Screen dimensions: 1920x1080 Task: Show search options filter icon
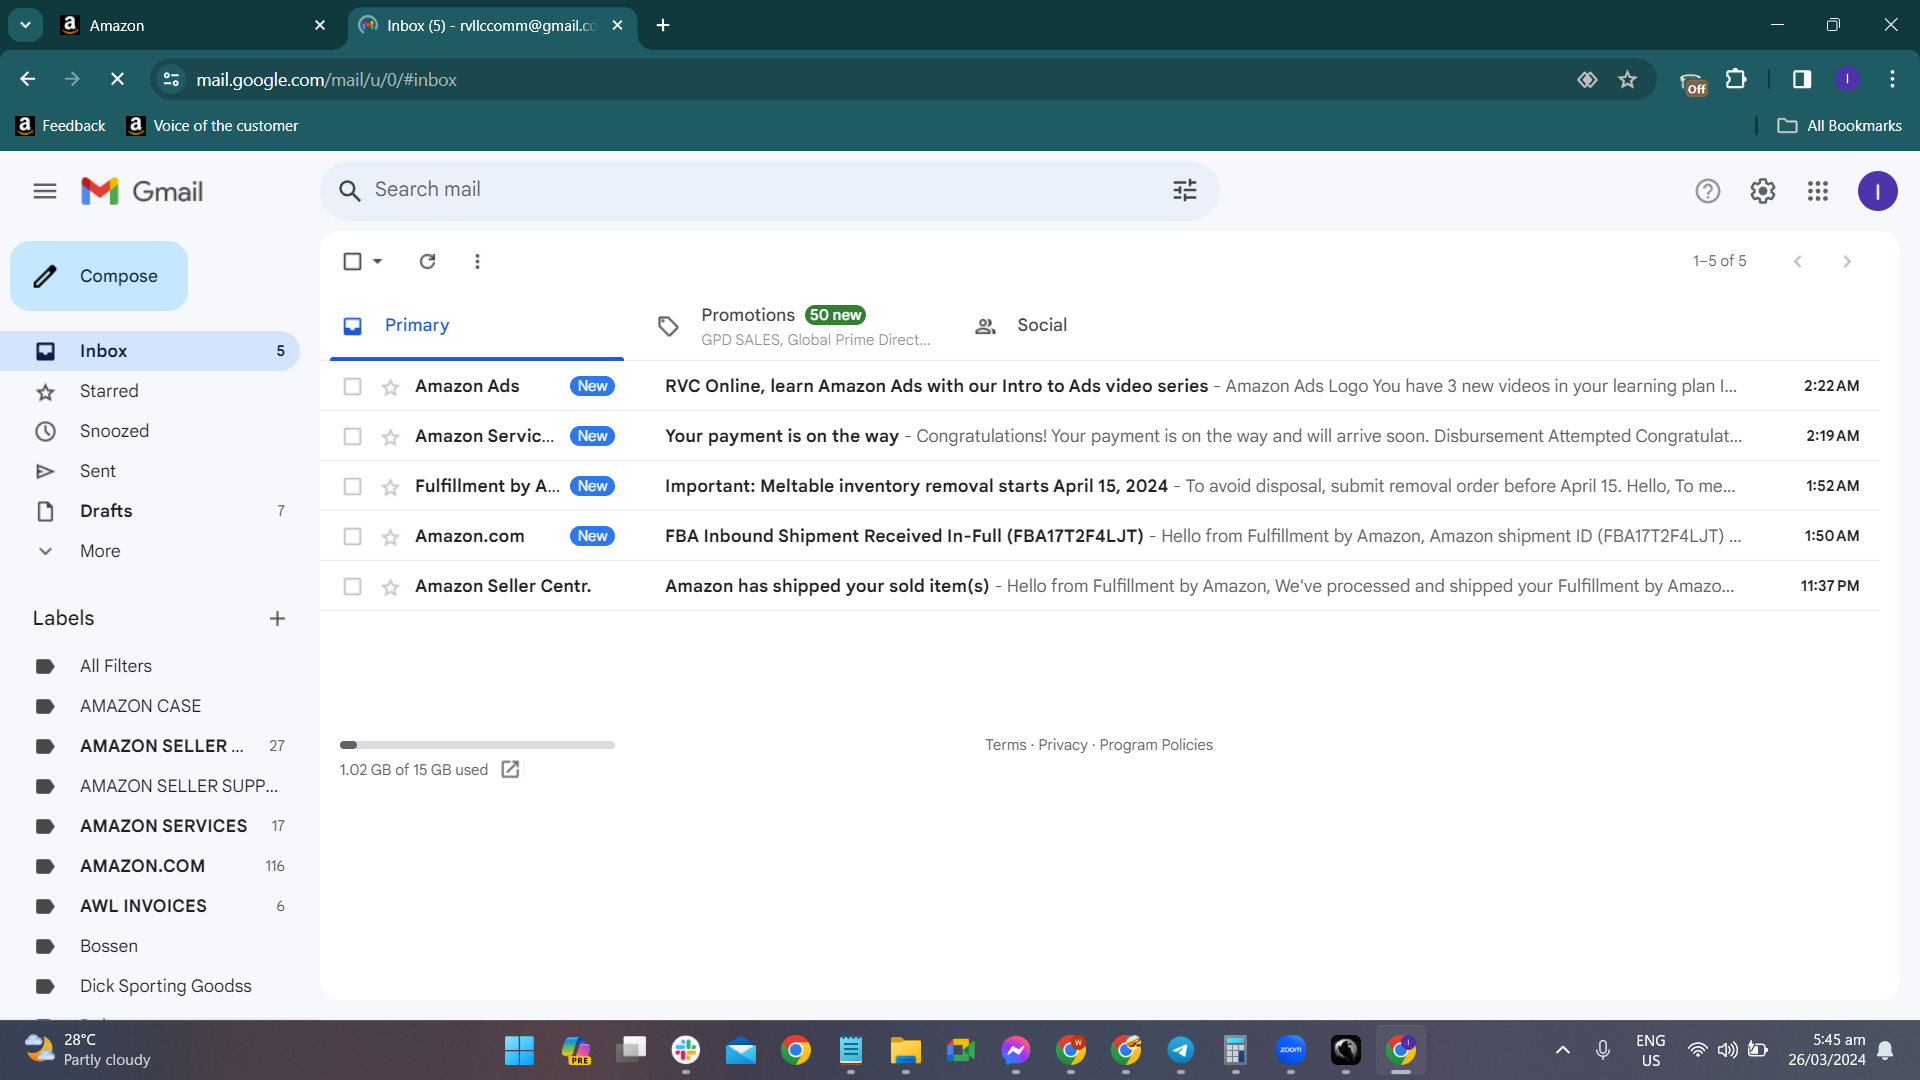coord(1185,190)
